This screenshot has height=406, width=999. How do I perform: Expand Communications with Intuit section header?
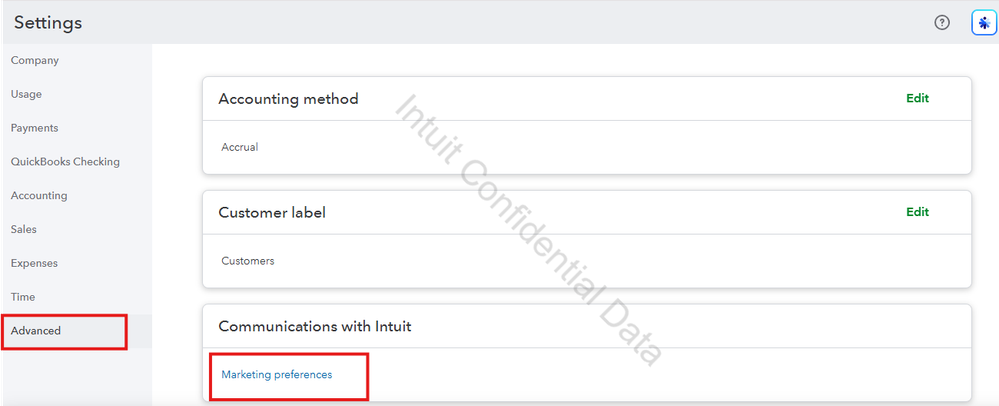pyautogui.click(x=315, y=327)
